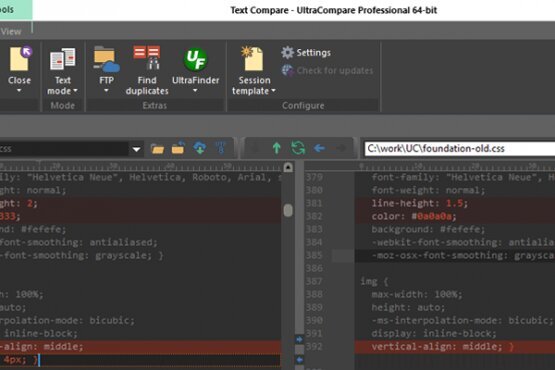Expand the left file path history dropdown

click(136, 149)
